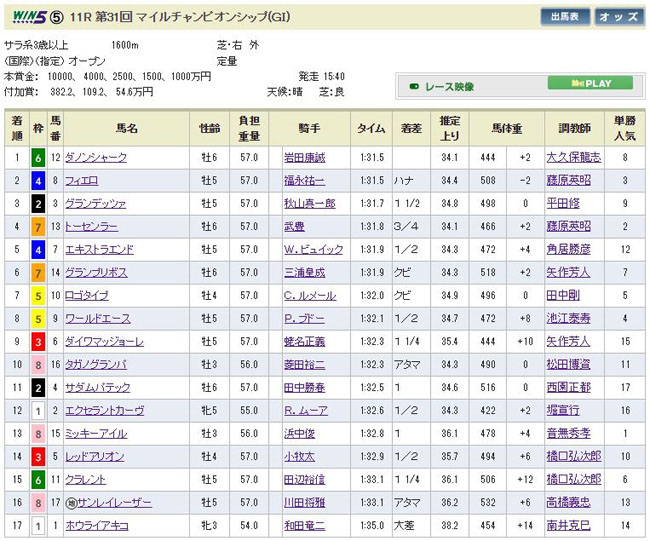Click black frame 2 box beside グランデッツァ
The height and width of the screenshot is (541, 650).
tap(37, 203)
